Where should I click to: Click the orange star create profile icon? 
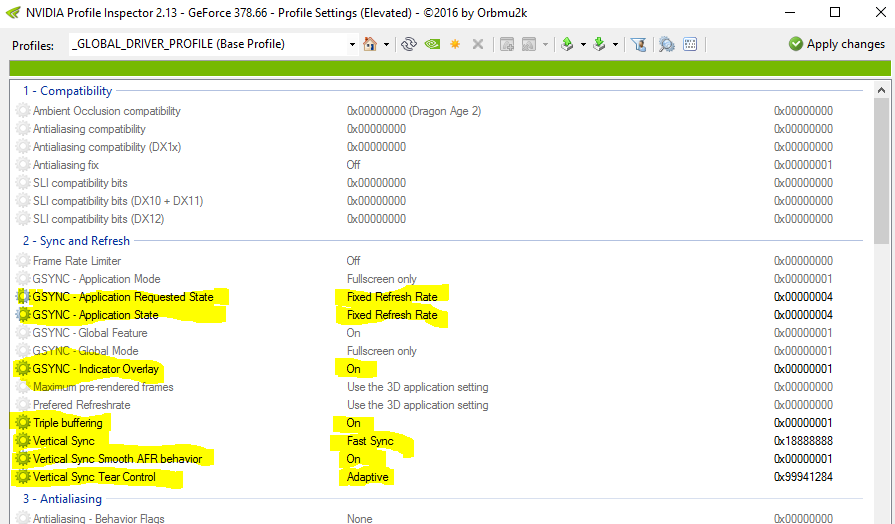[455, 44]
